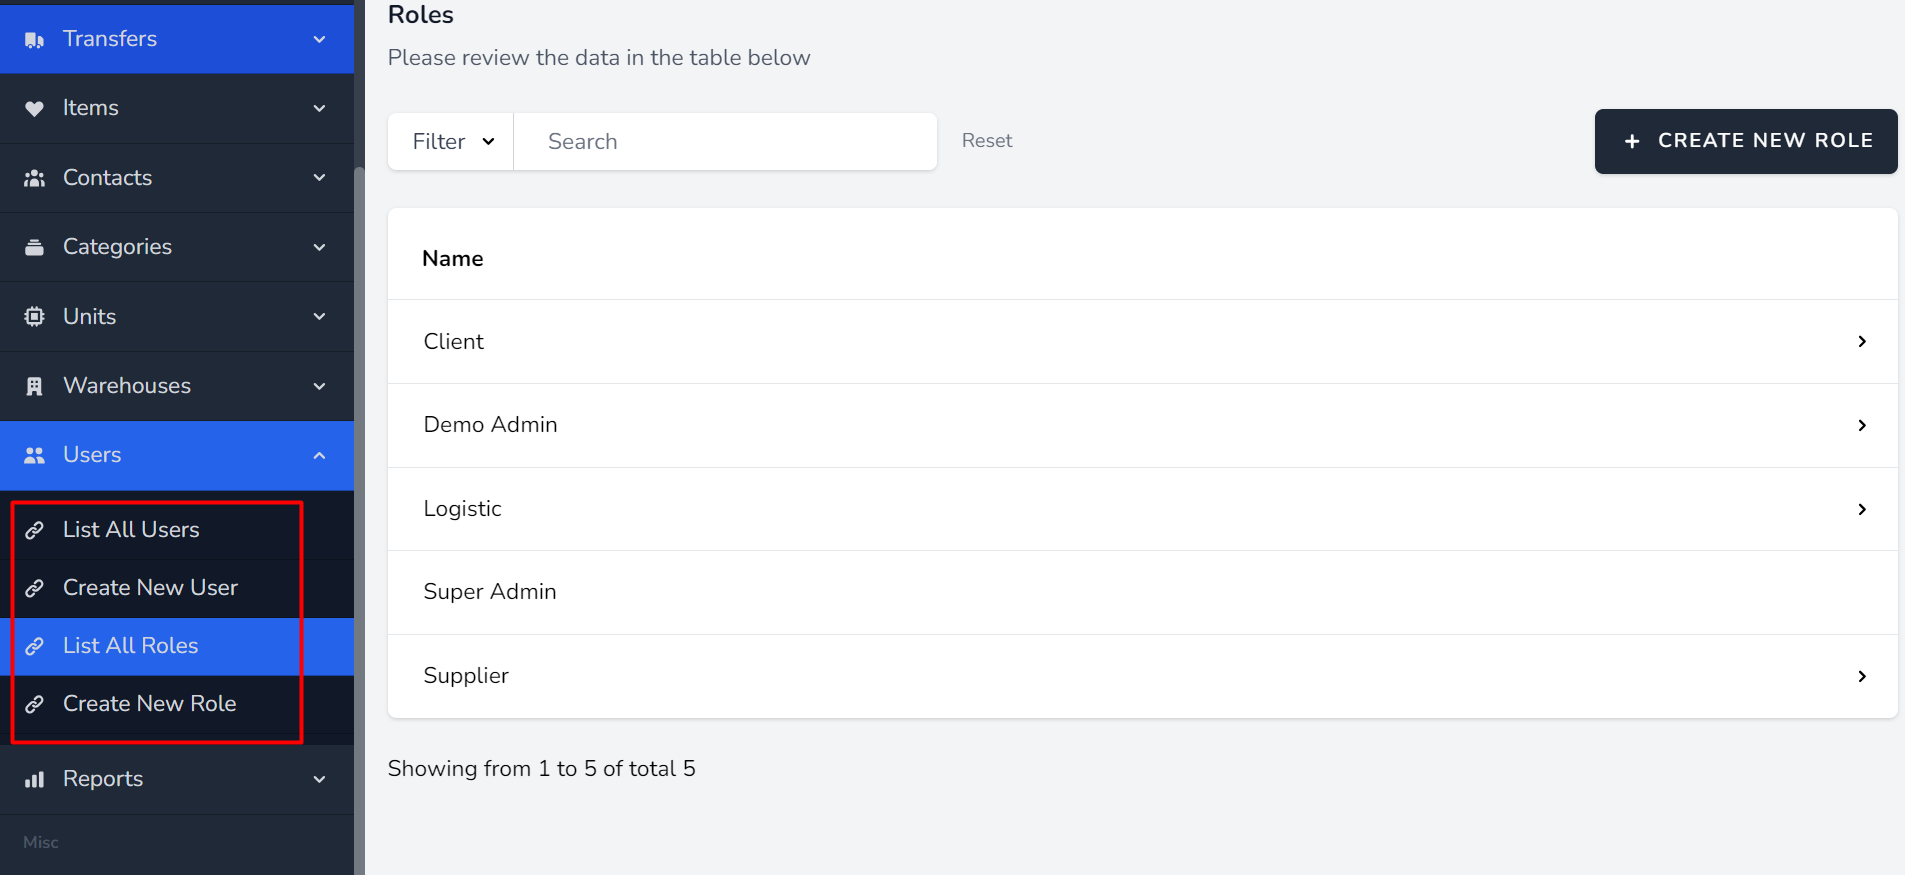Image resolution: width=1905 pixels, height=875 pixels.
Task: Open List All Users menu item
Action: click(131, 530)
